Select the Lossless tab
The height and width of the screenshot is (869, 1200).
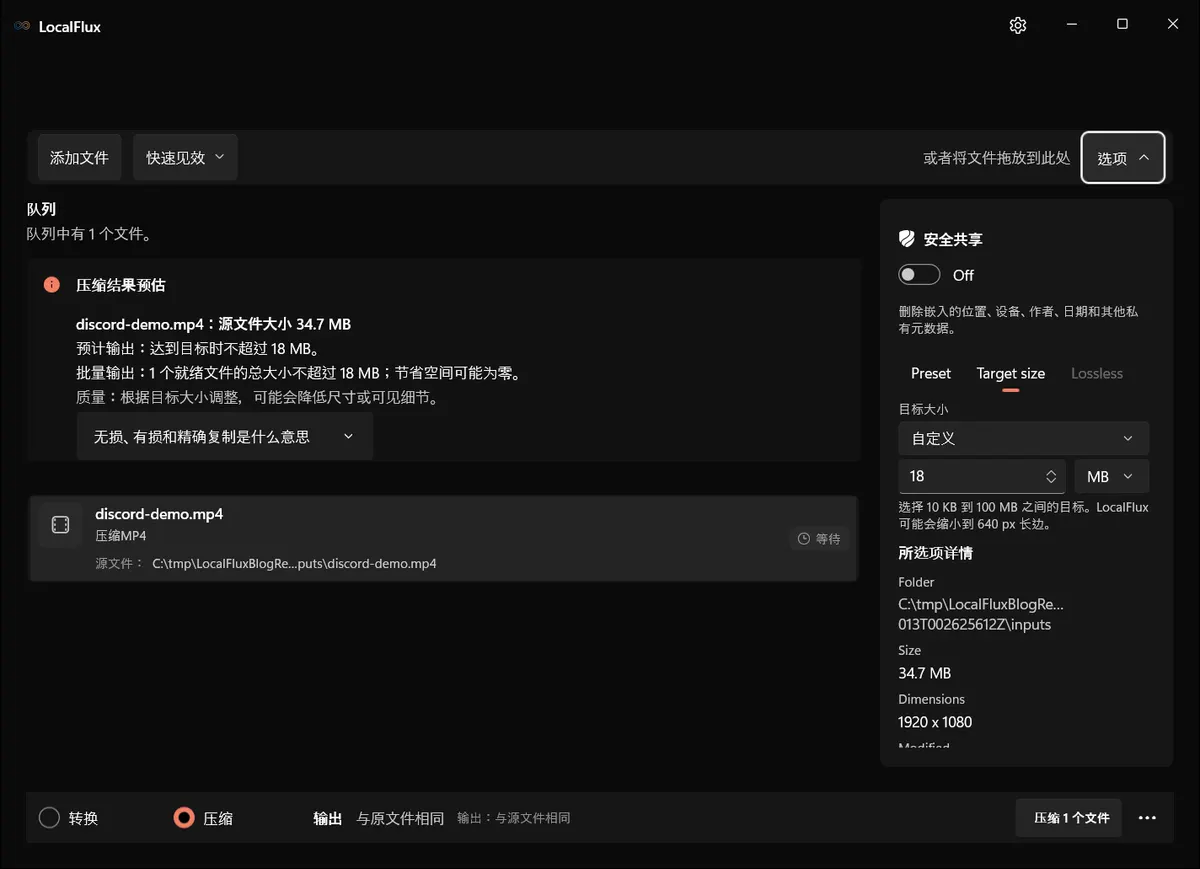[x=1097, y=373]
